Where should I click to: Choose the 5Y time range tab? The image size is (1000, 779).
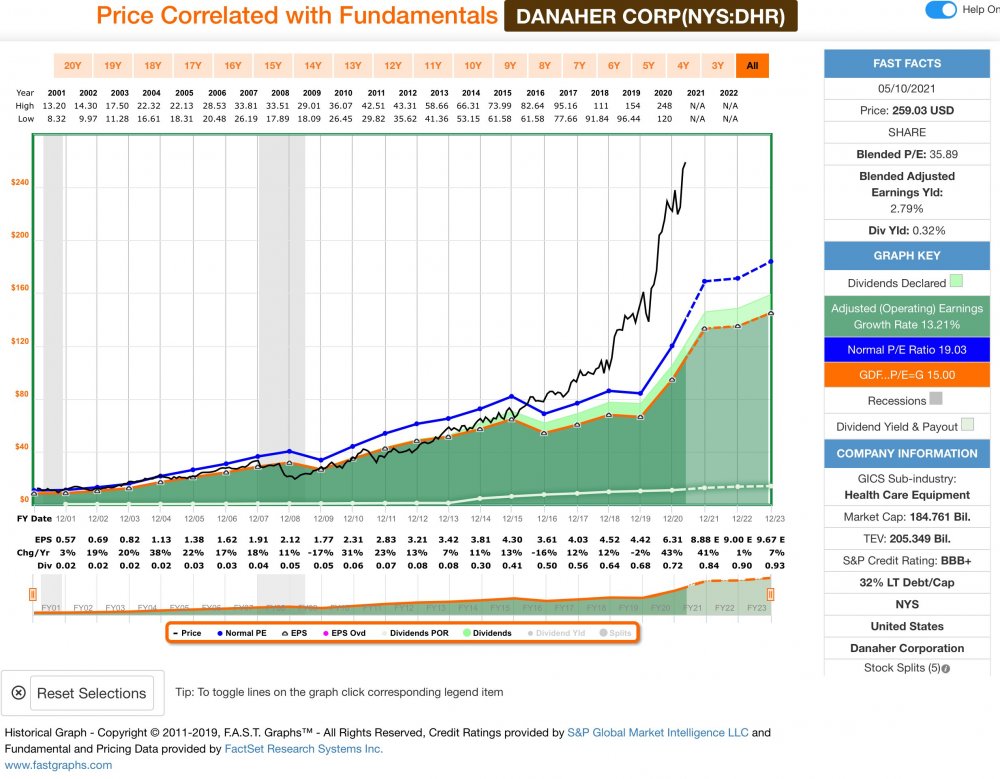tap(648, 66)
